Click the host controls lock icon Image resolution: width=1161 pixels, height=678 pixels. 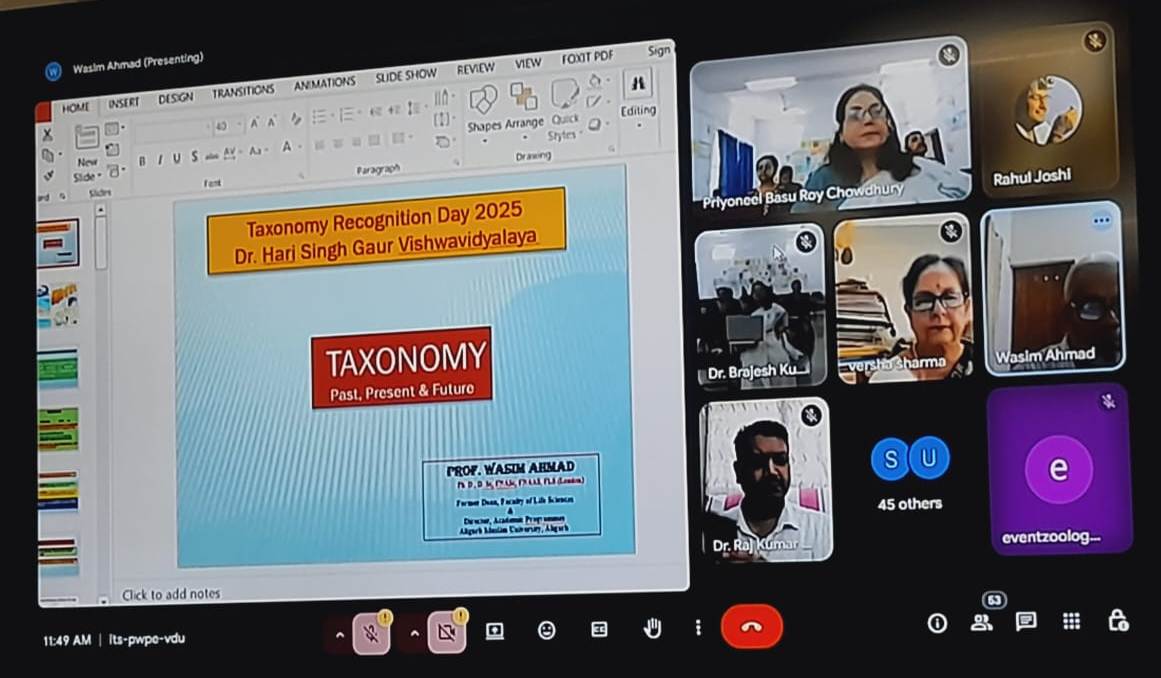click(1118, 621)
